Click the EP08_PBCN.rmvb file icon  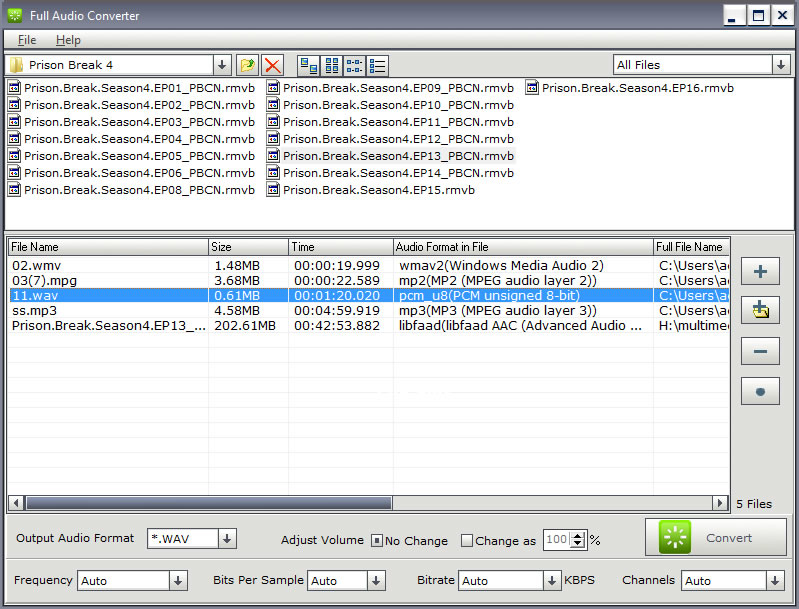click(x=14, y=190)
